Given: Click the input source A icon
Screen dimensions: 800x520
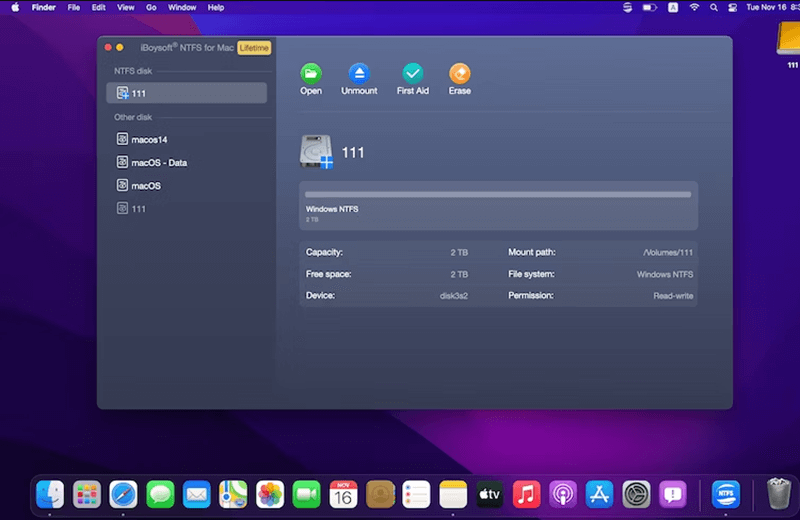Looking at the screenshot, I should (x=673, y=7).
